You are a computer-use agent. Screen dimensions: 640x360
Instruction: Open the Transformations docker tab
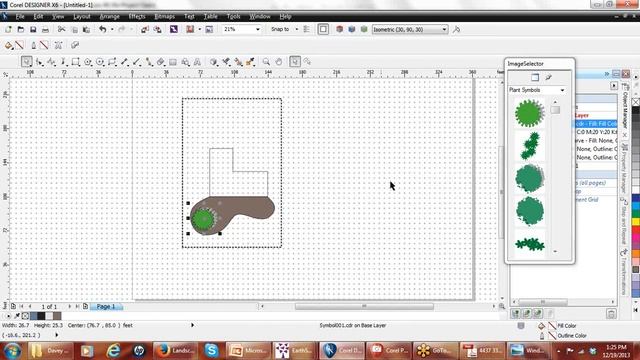point(625,273)
